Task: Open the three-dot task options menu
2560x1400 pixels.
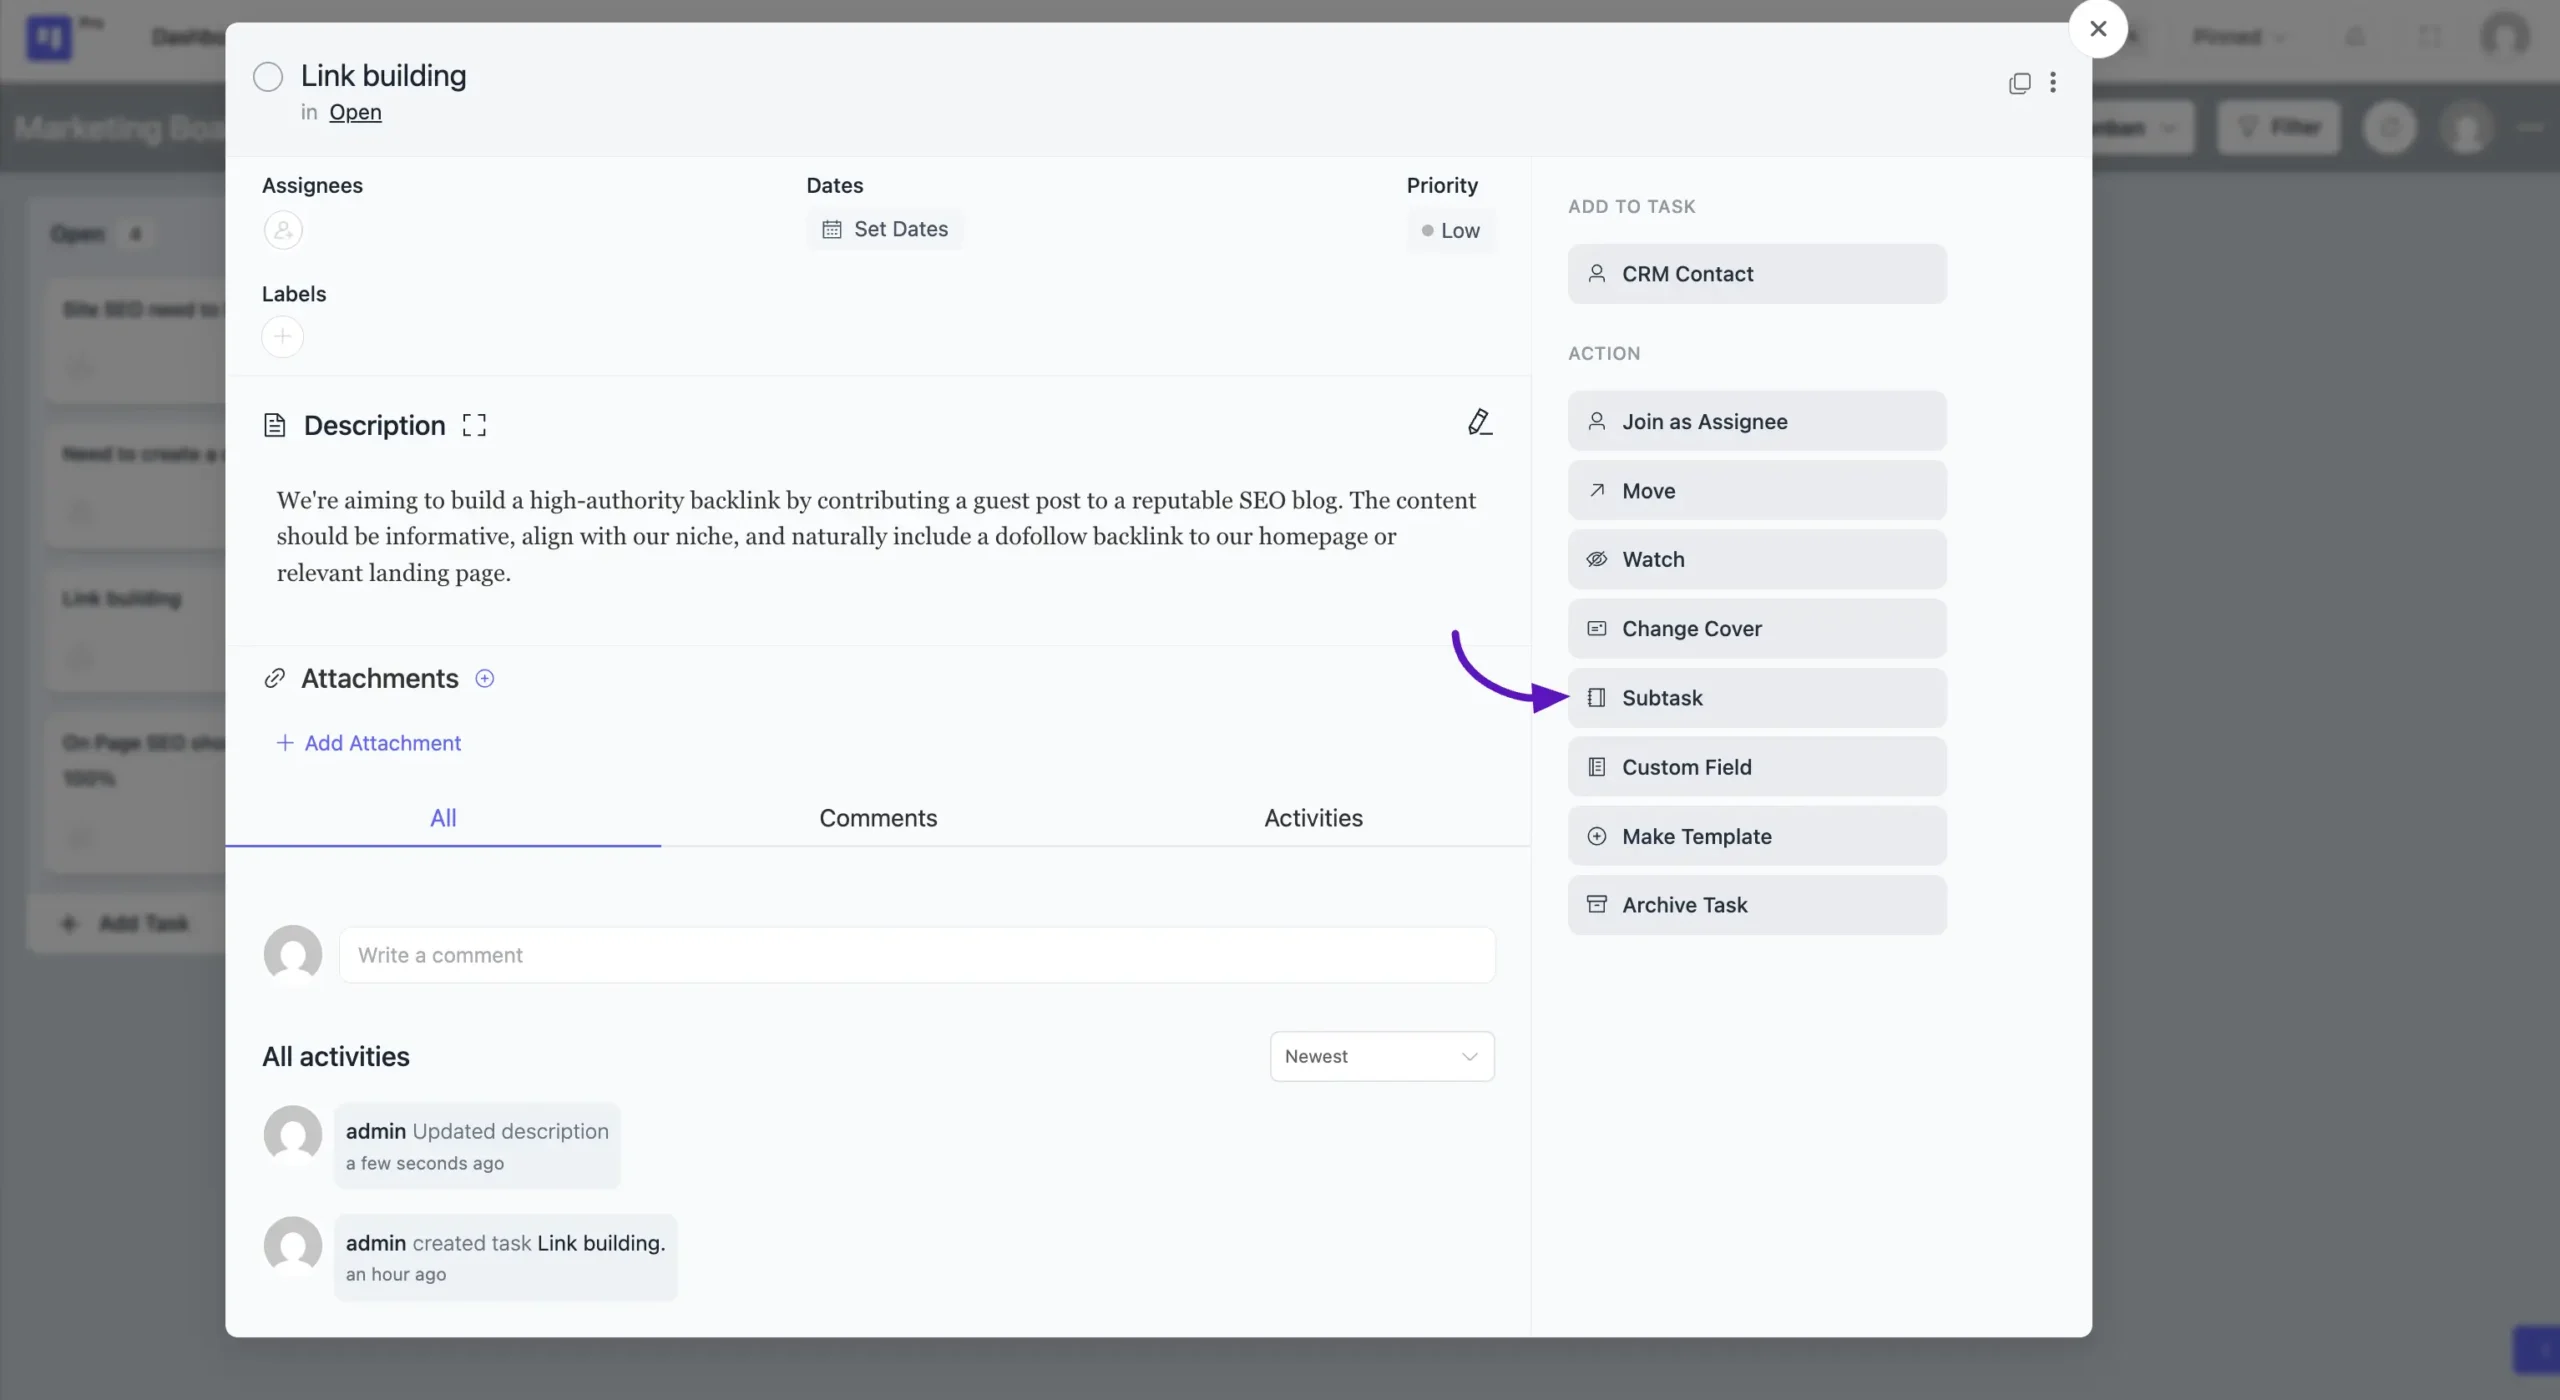Action: pyautogui.click(x=2053, y=83)
